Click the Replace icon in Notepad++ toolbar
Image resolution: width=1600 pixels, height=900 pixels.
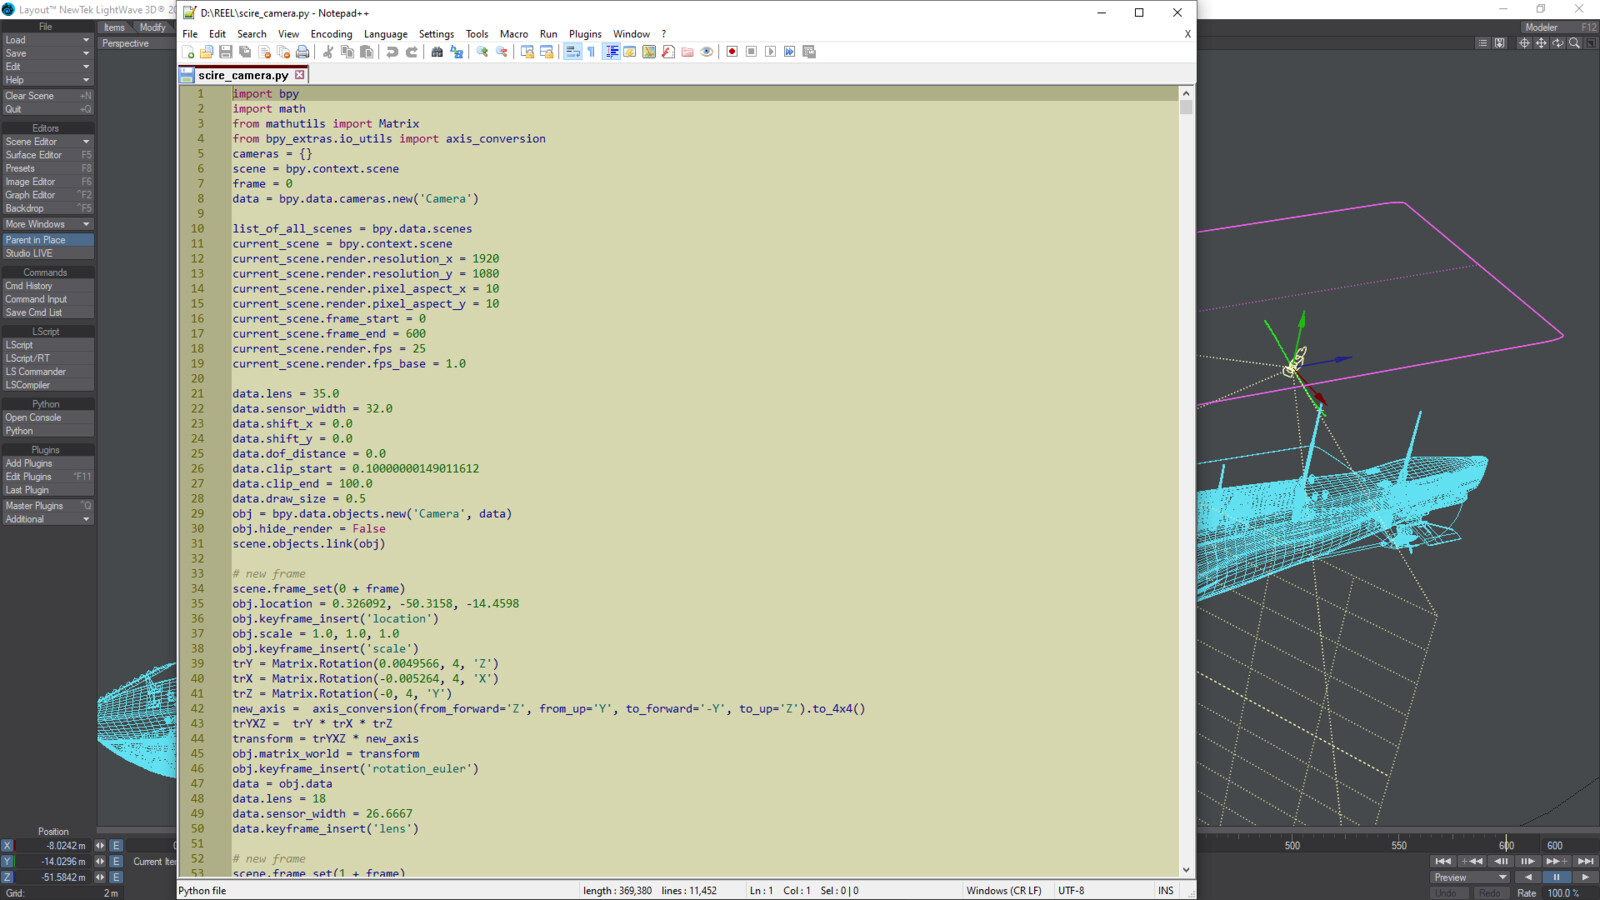[x=456, y=52]
